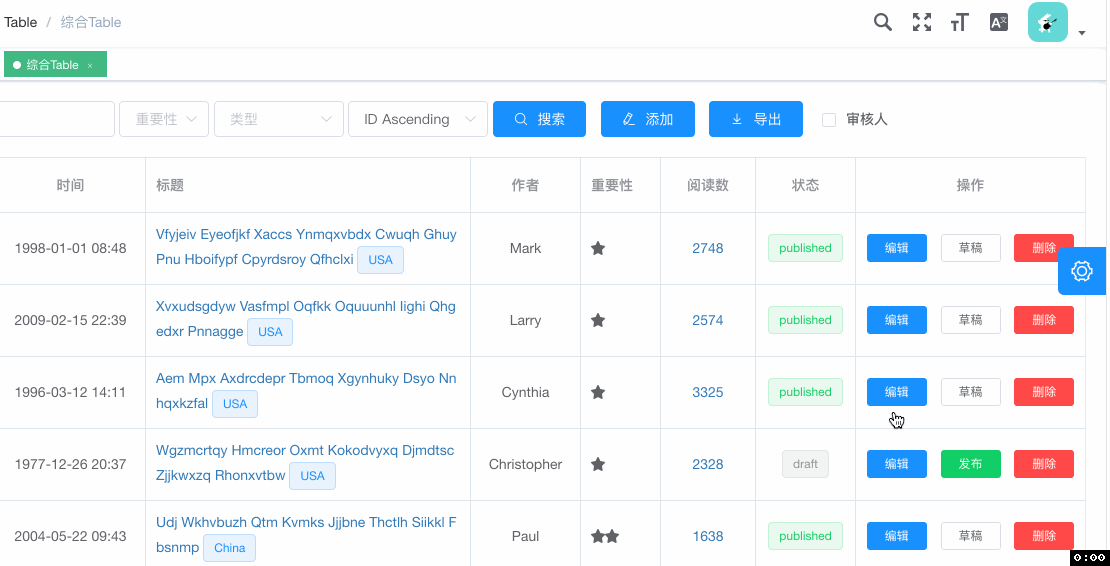
Task: Click 编辑 in Mark's row
Action: [897, 248]
